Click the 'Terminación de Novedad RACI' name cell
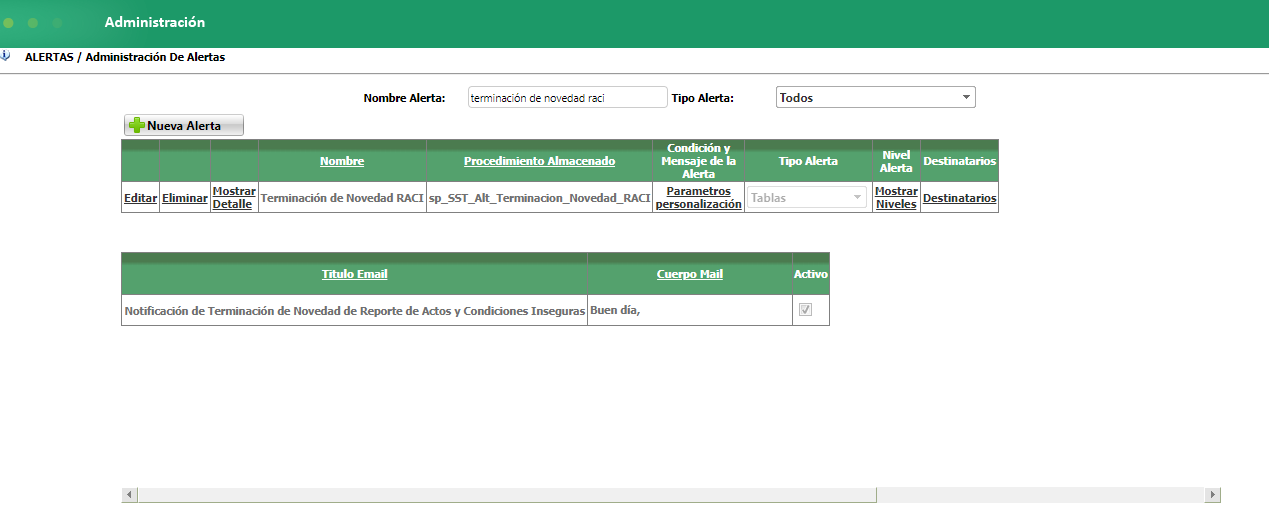This screenshot has width=1269, height=515. coord(342,198)
